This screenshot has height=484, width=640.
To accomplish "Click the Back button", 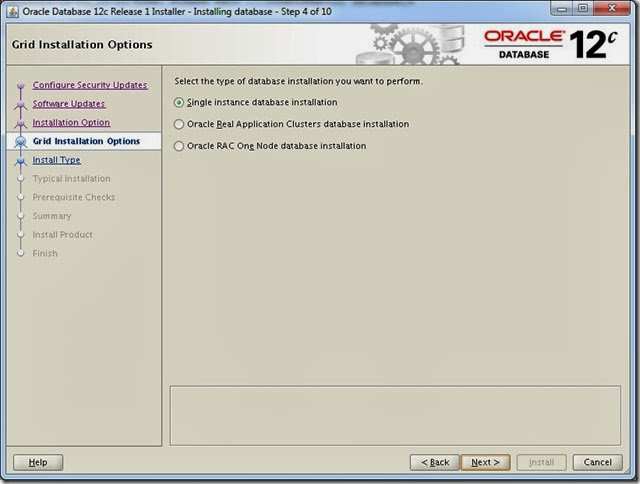I will click(435, 462).
